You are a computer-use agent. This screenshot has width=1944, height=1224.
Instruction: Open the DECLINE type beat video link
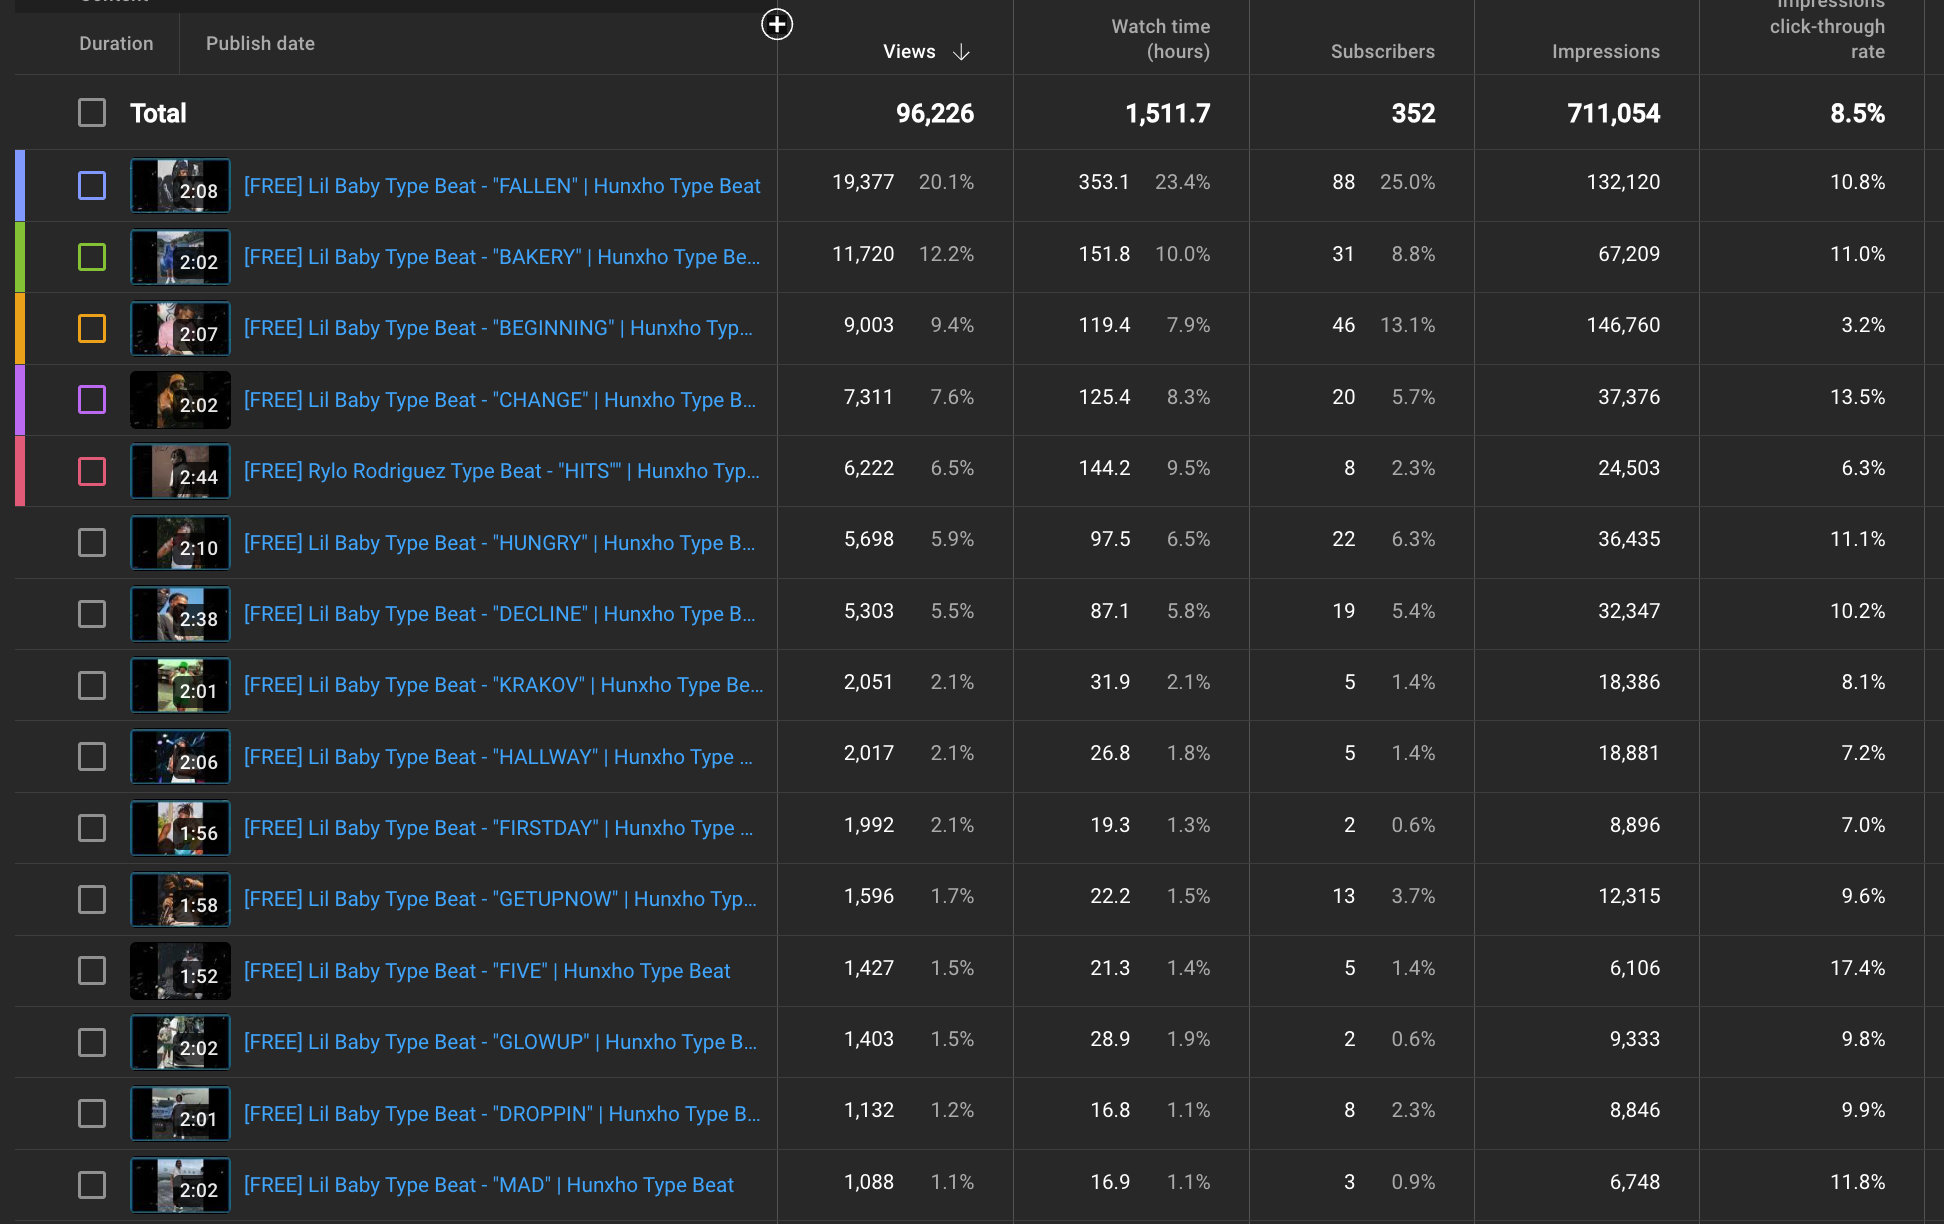[x=500, y=614]
